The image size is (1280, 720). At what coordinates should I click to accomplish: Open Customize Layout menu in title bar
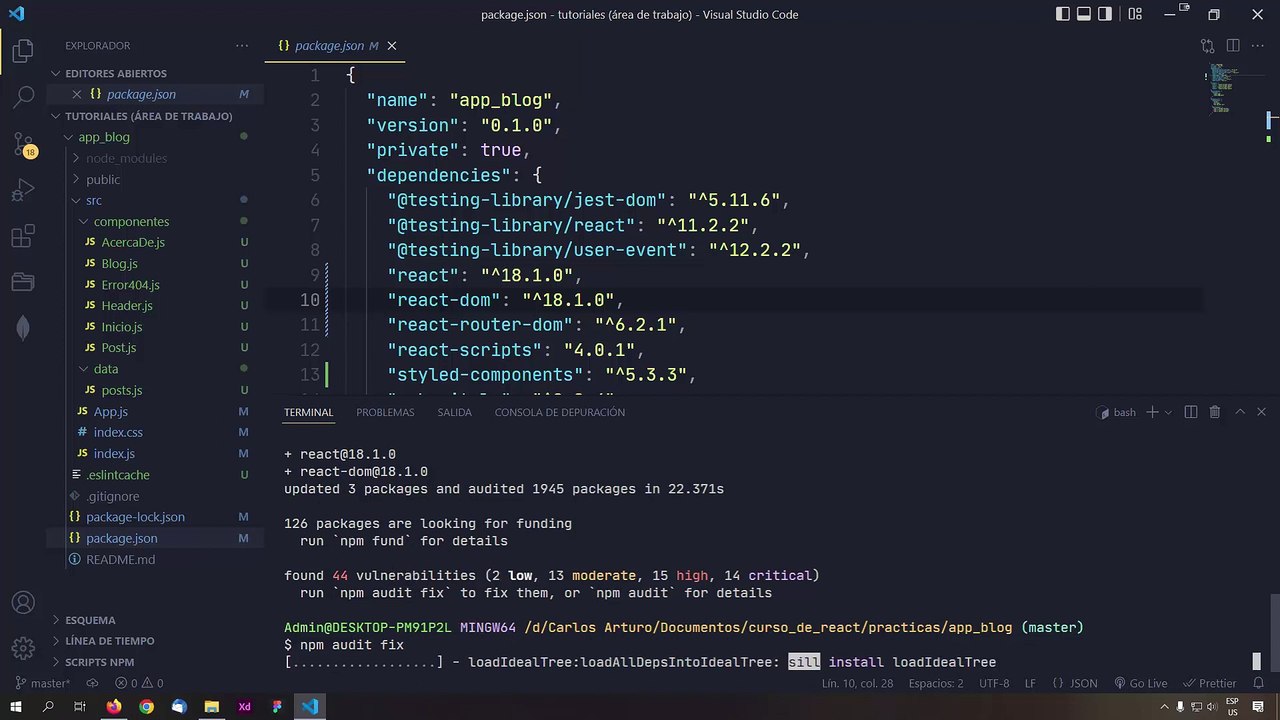pyautogui.click(x=1135, y=14)
